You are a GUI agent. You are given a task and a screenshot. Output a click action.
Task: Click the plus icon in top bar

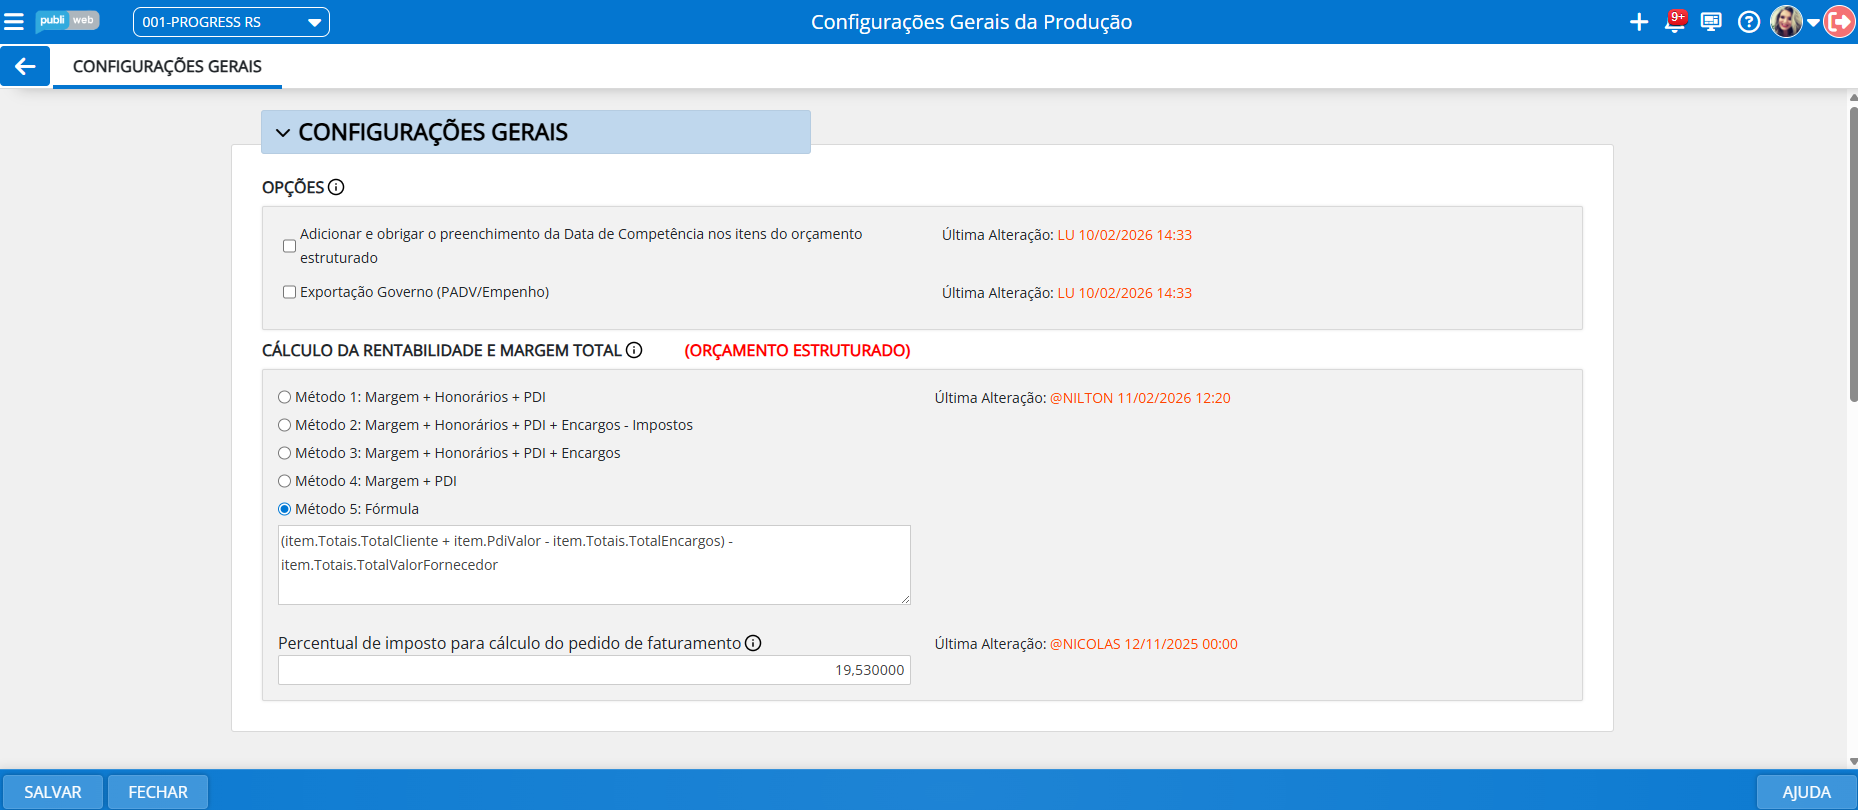pos(1639,22)
